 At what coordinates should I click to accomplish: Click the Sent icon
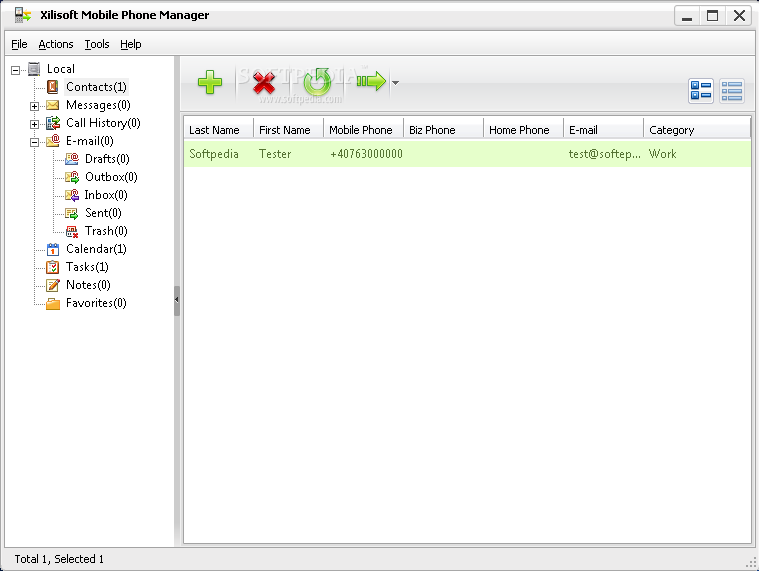[x=72, y=213]
